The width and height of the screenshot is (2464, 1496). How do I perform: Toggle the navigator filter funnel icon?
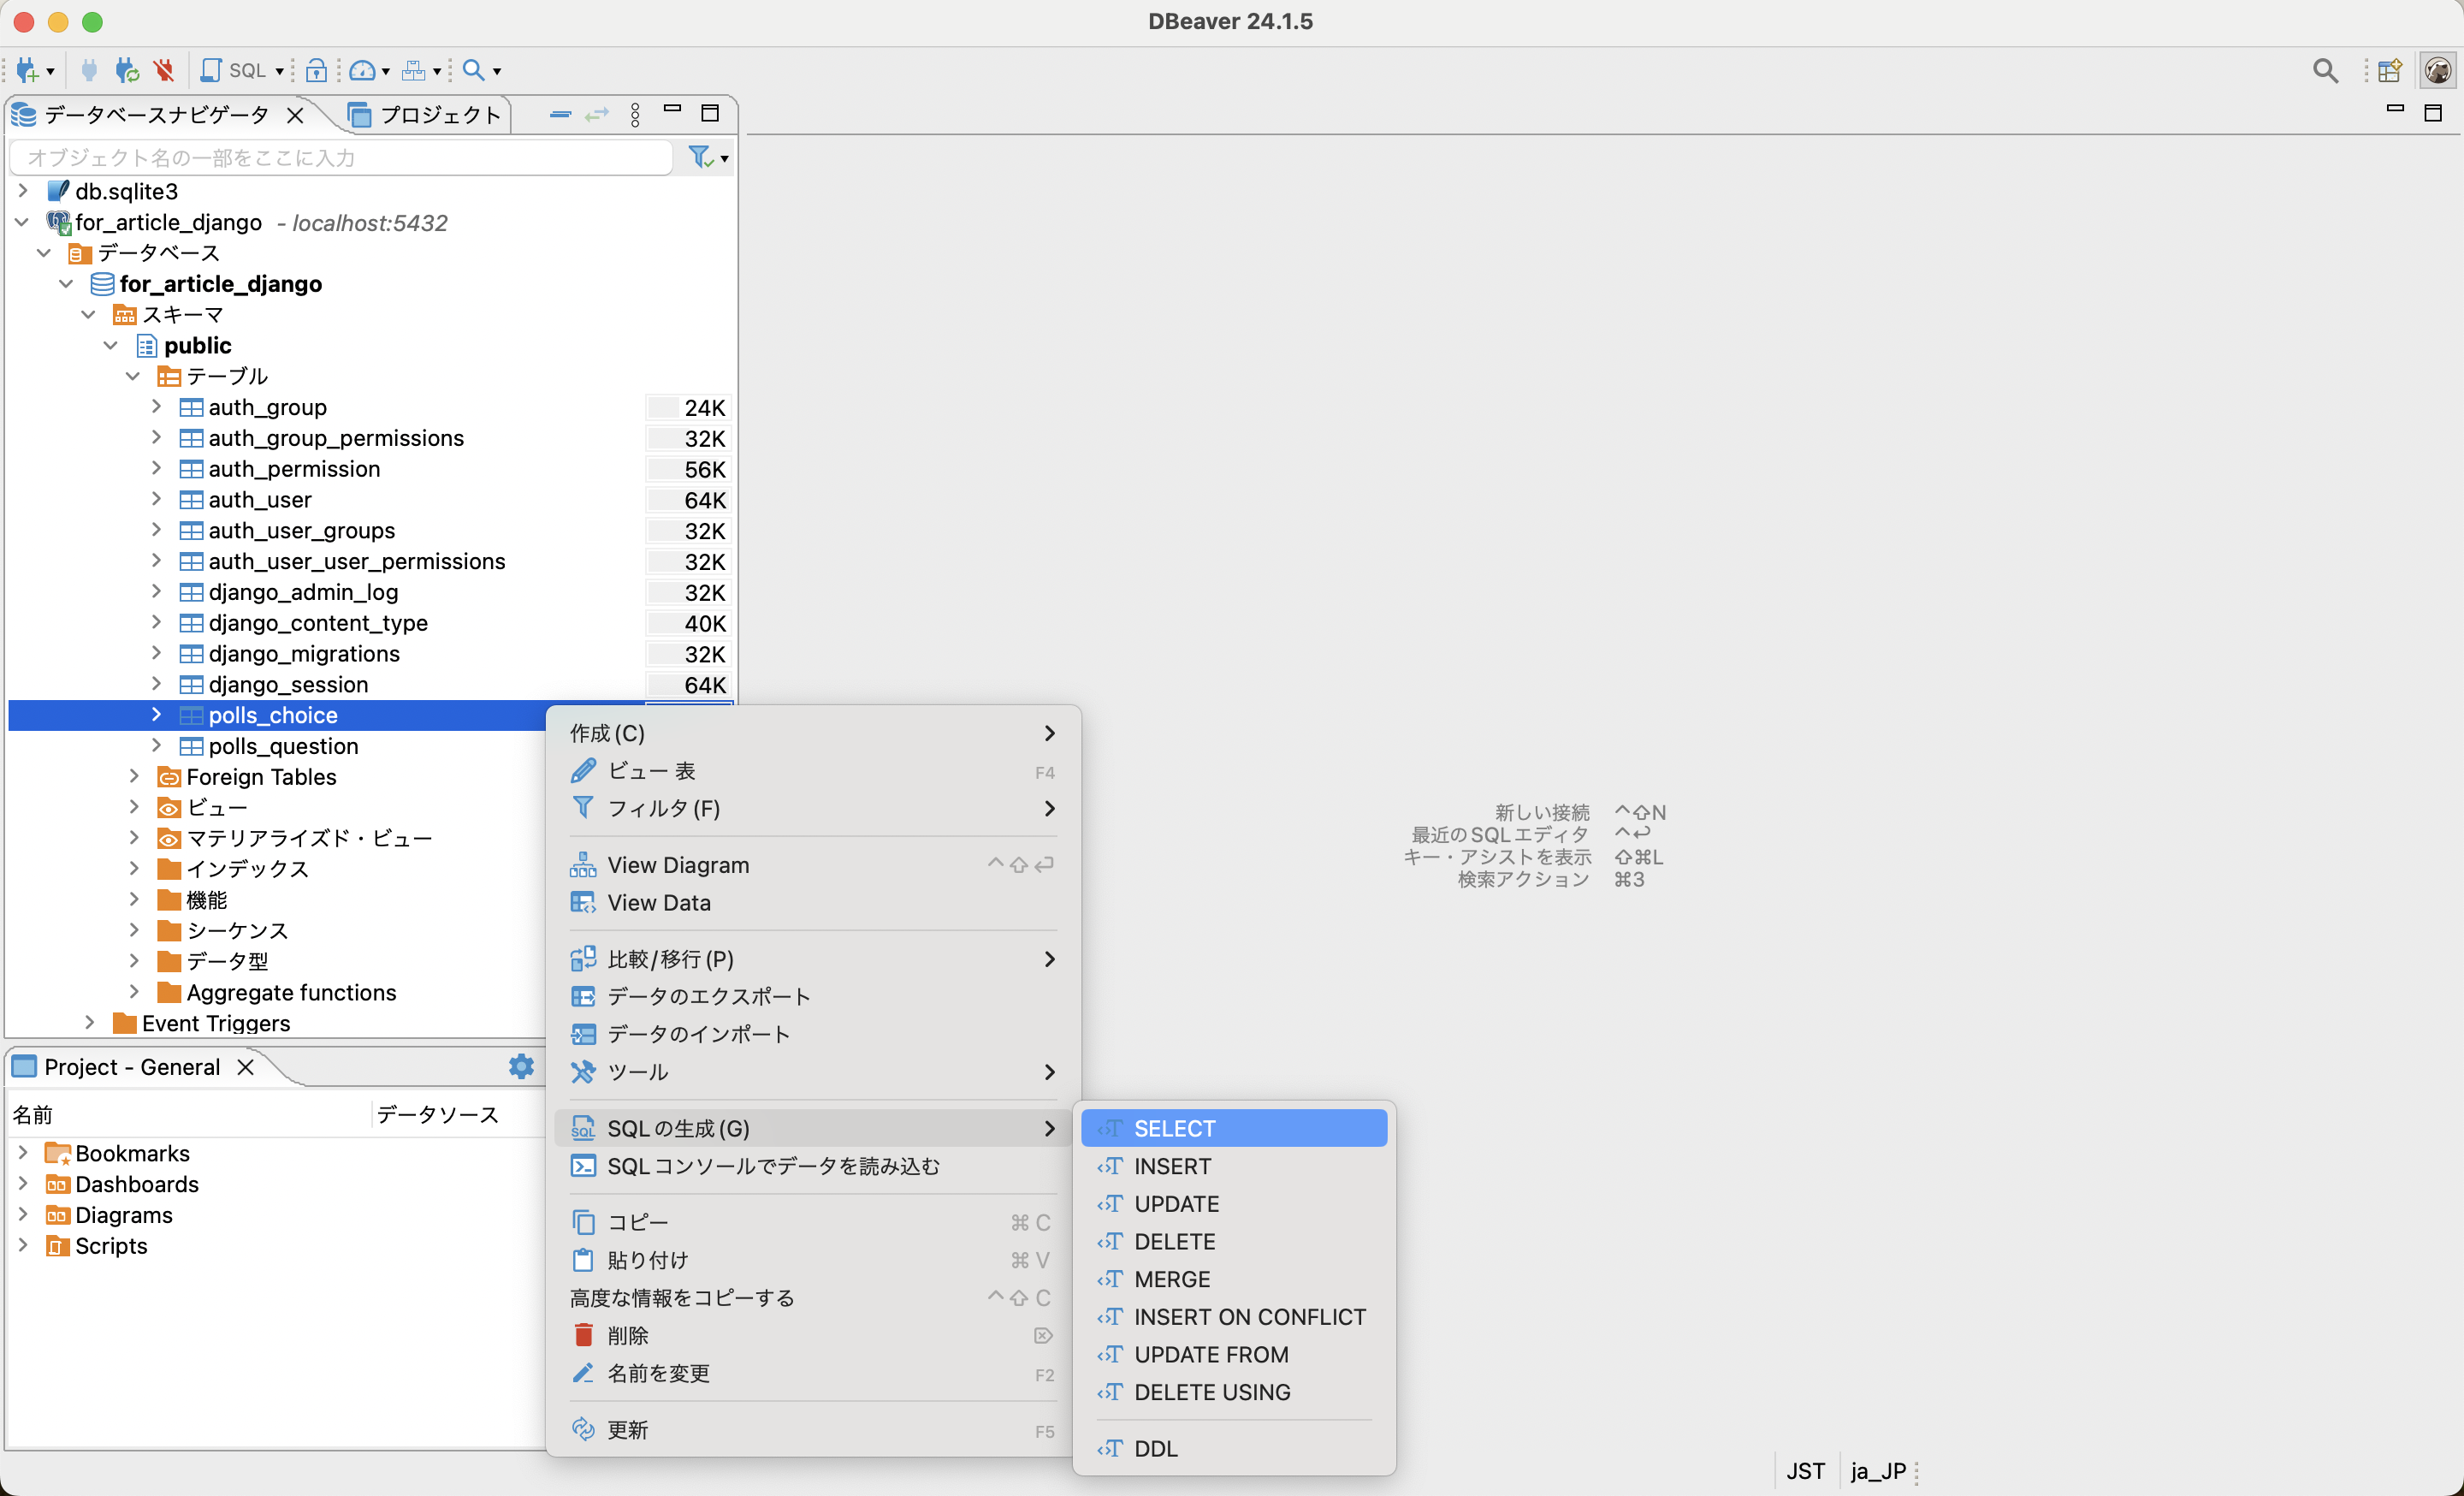point(700,157)
